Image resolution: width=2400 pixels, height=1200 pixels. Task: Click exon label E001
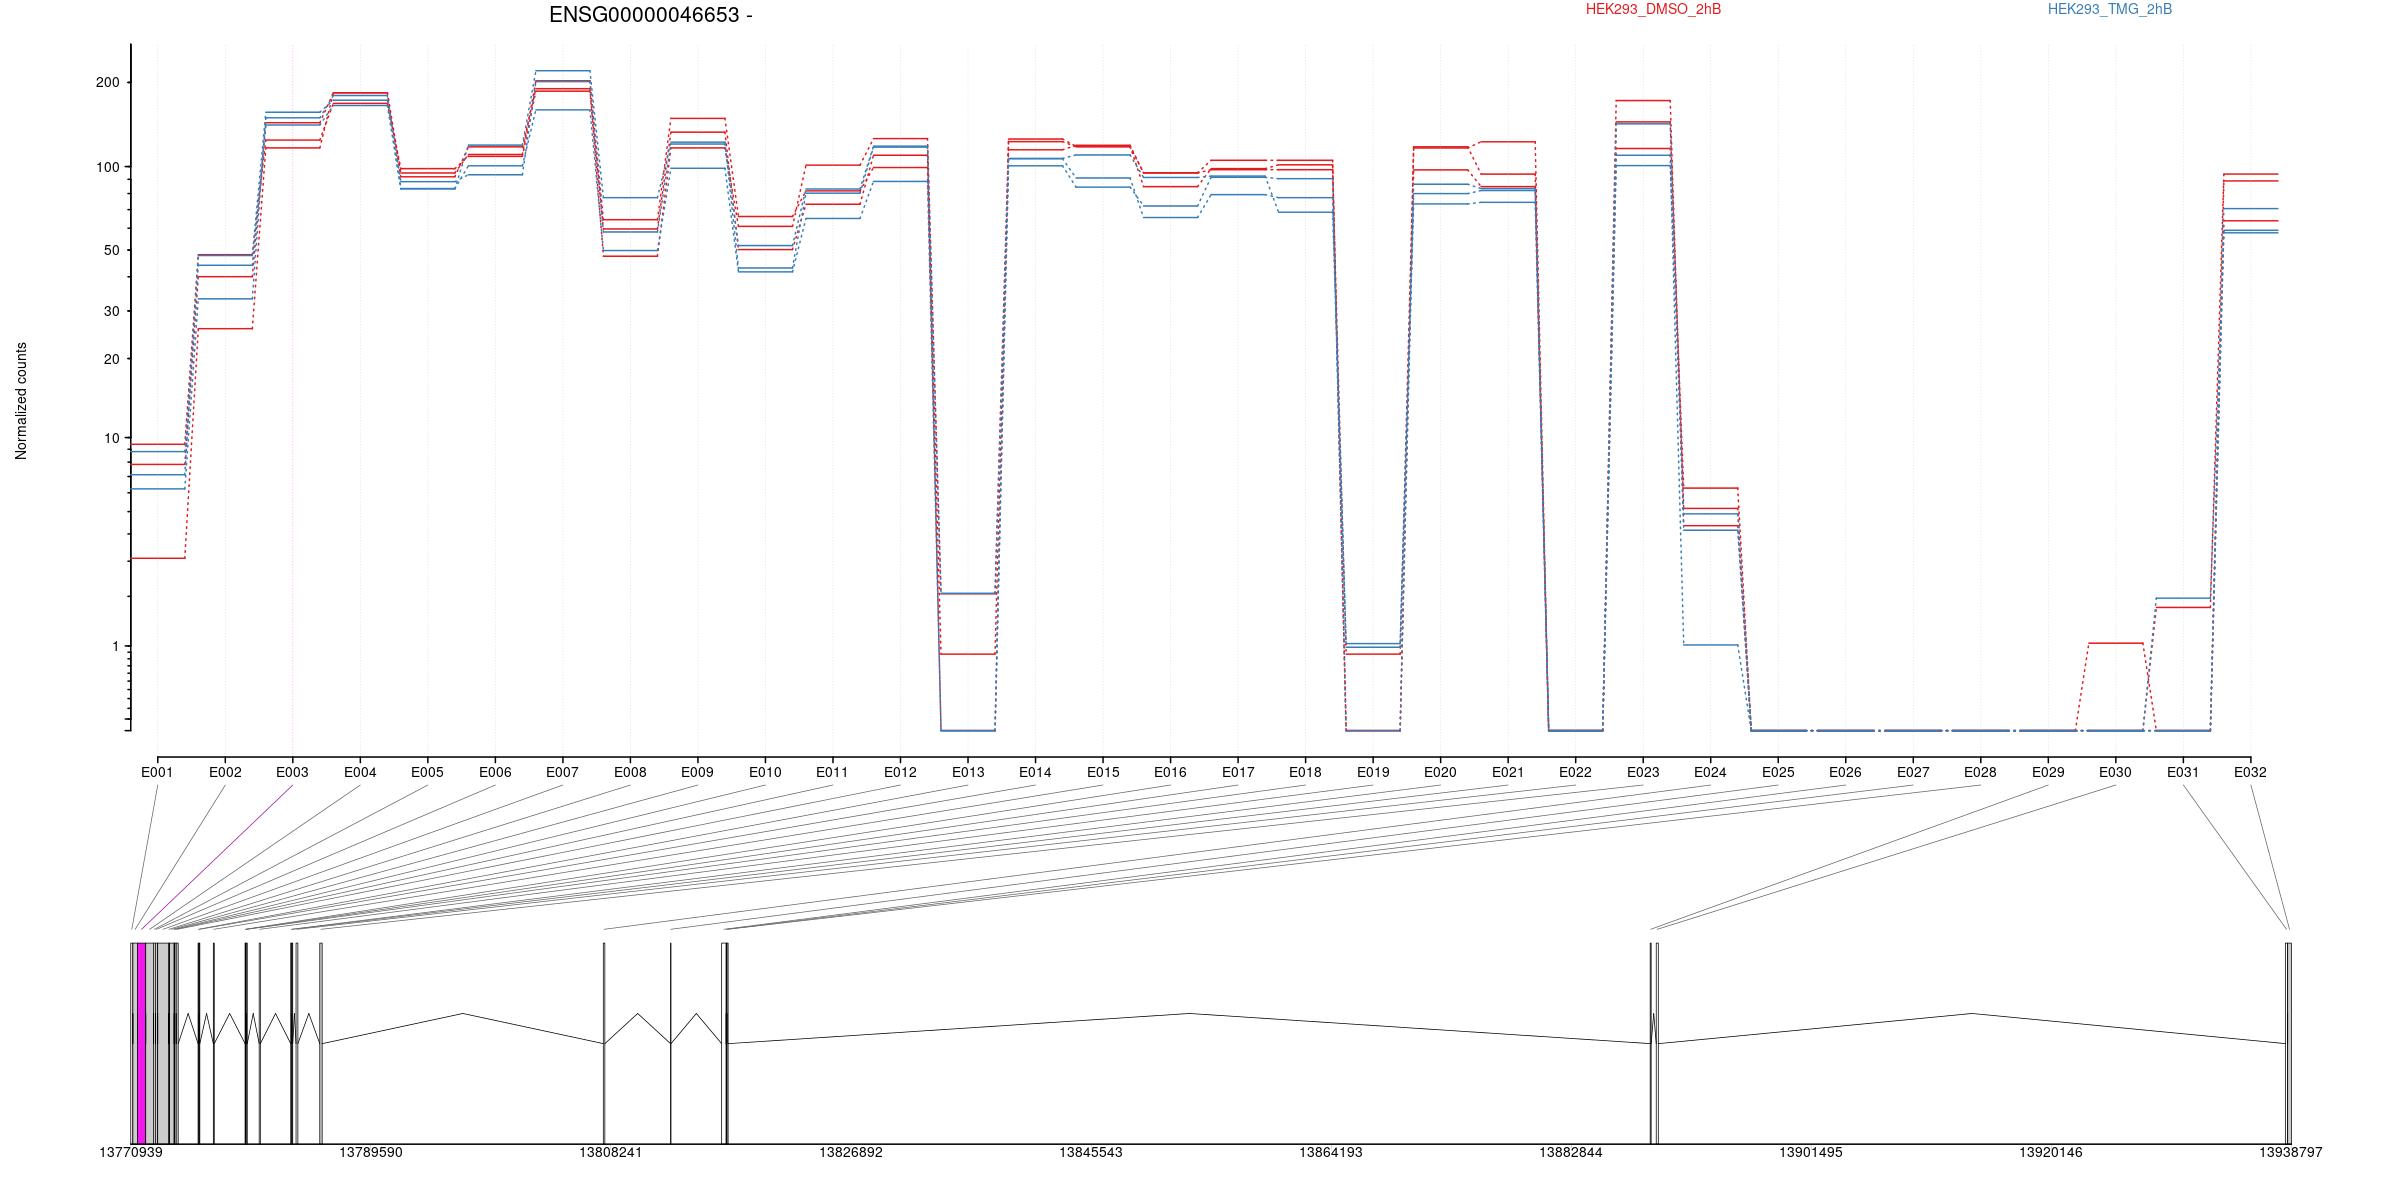[x=157, y=772]
